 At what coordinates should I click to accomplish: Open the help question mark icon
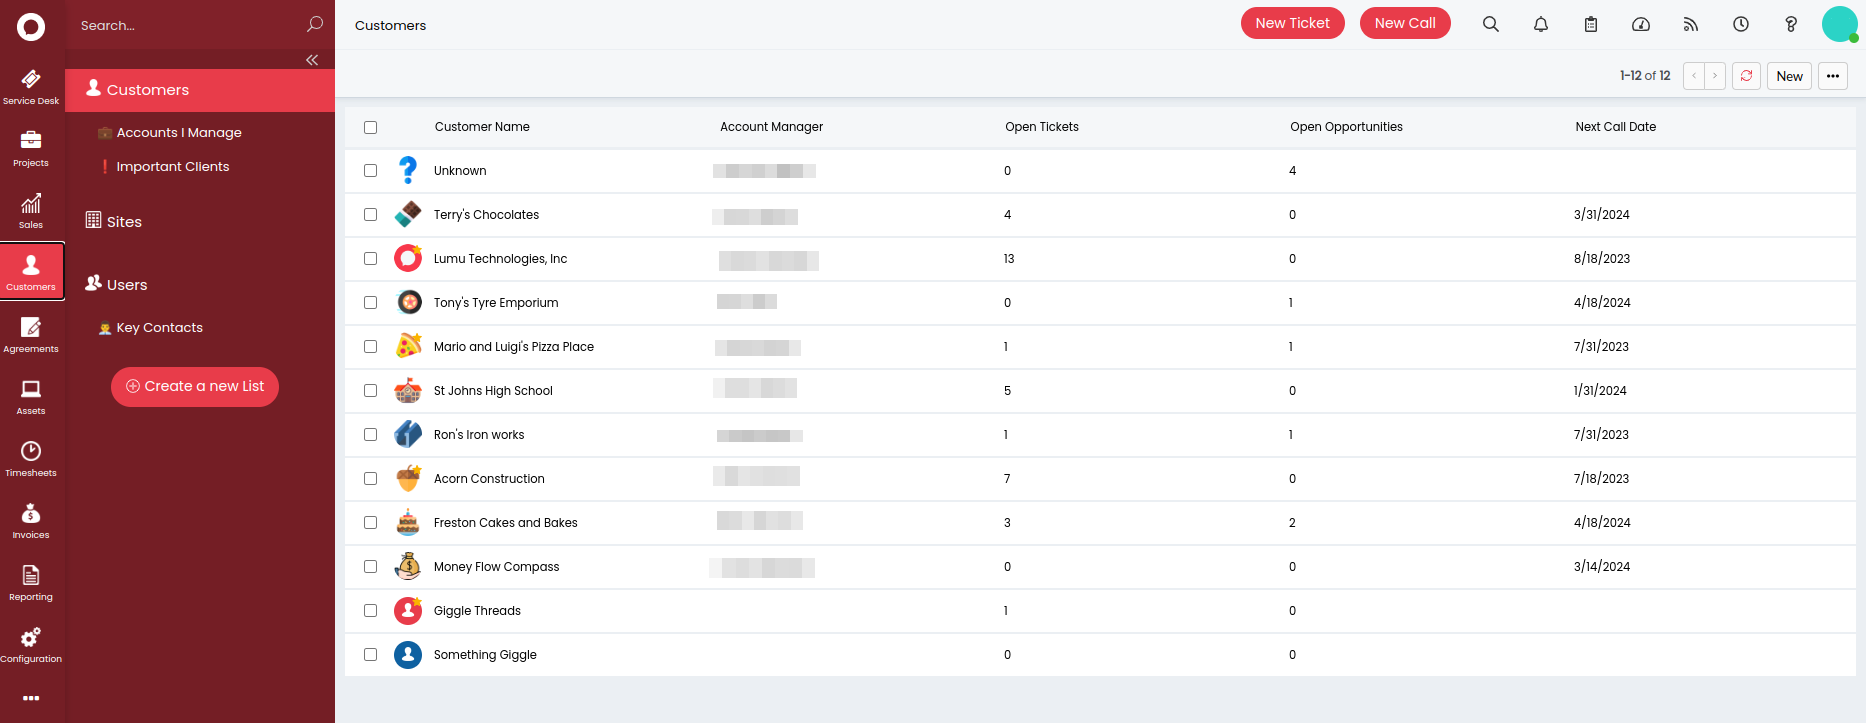pyautogui.click(x=1791, y=24)
